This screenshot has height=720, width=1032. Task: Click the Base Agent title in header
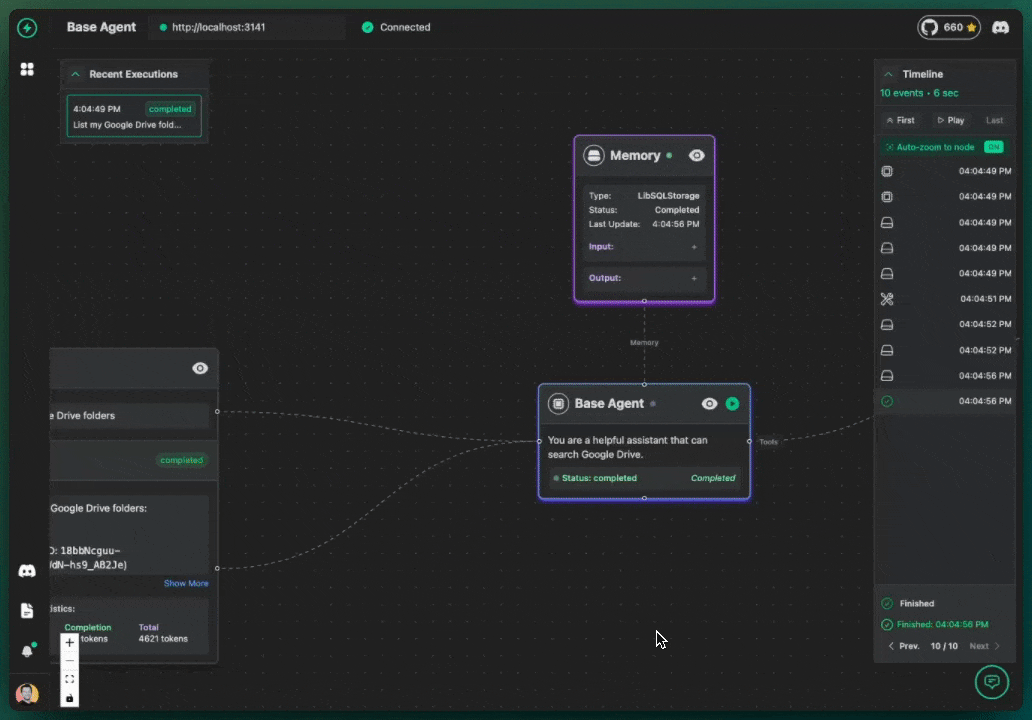pos(101,27)
